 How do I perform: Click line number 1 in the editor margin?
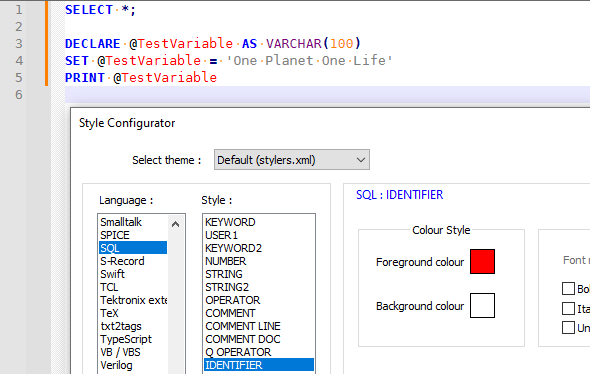click(x=19, y=10)
